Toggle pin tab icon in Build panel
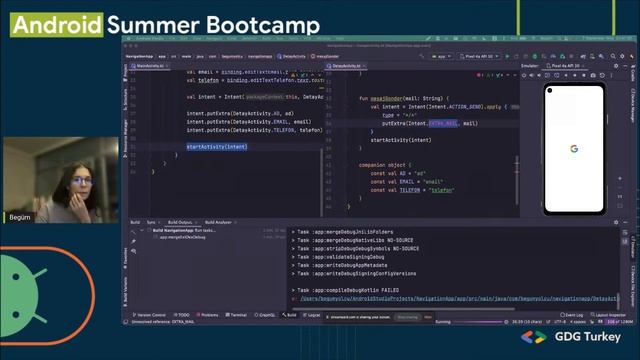The height and width of the screenshot is (360, 640). [x=133, y=241]
